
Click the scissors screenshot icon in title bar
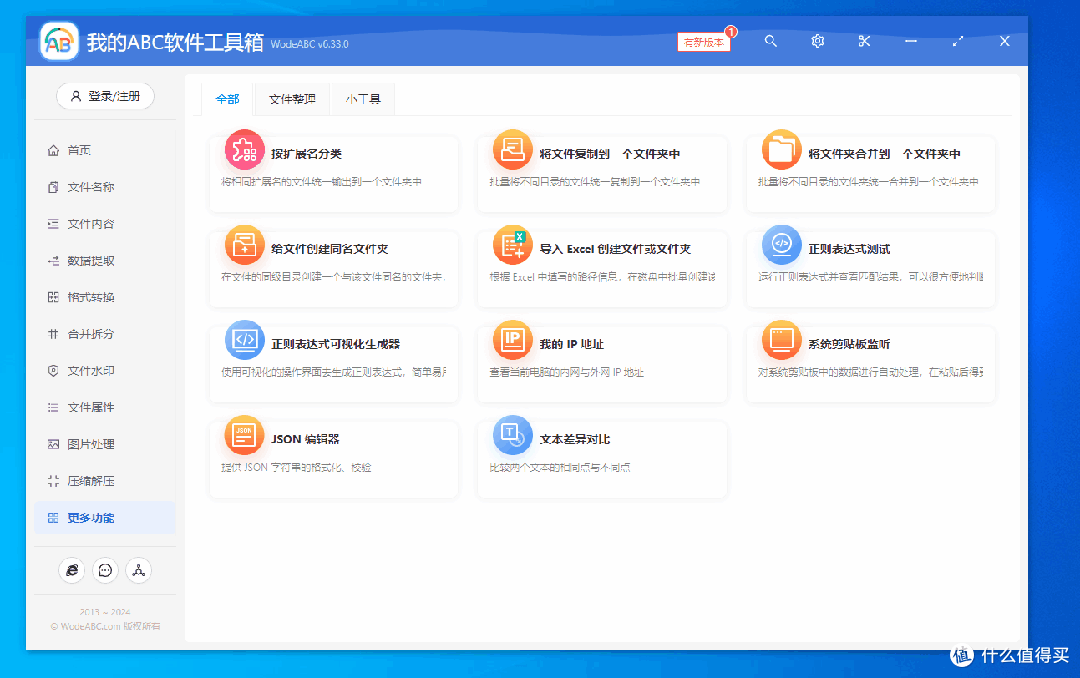click(x=864, y=41)
